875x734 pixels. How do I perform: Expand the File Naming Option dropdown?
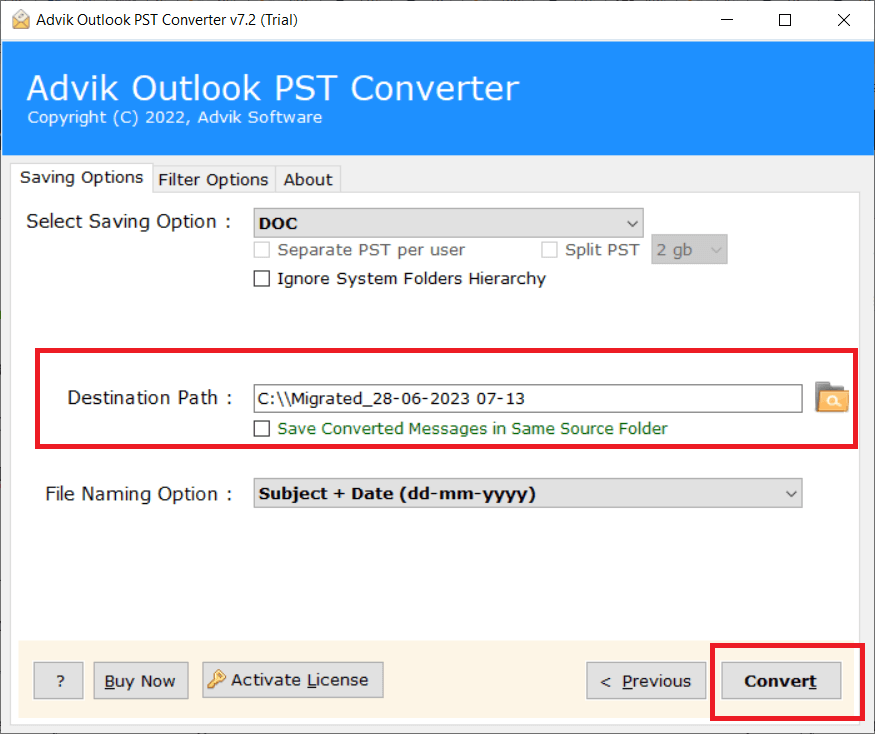coord(527,493)
